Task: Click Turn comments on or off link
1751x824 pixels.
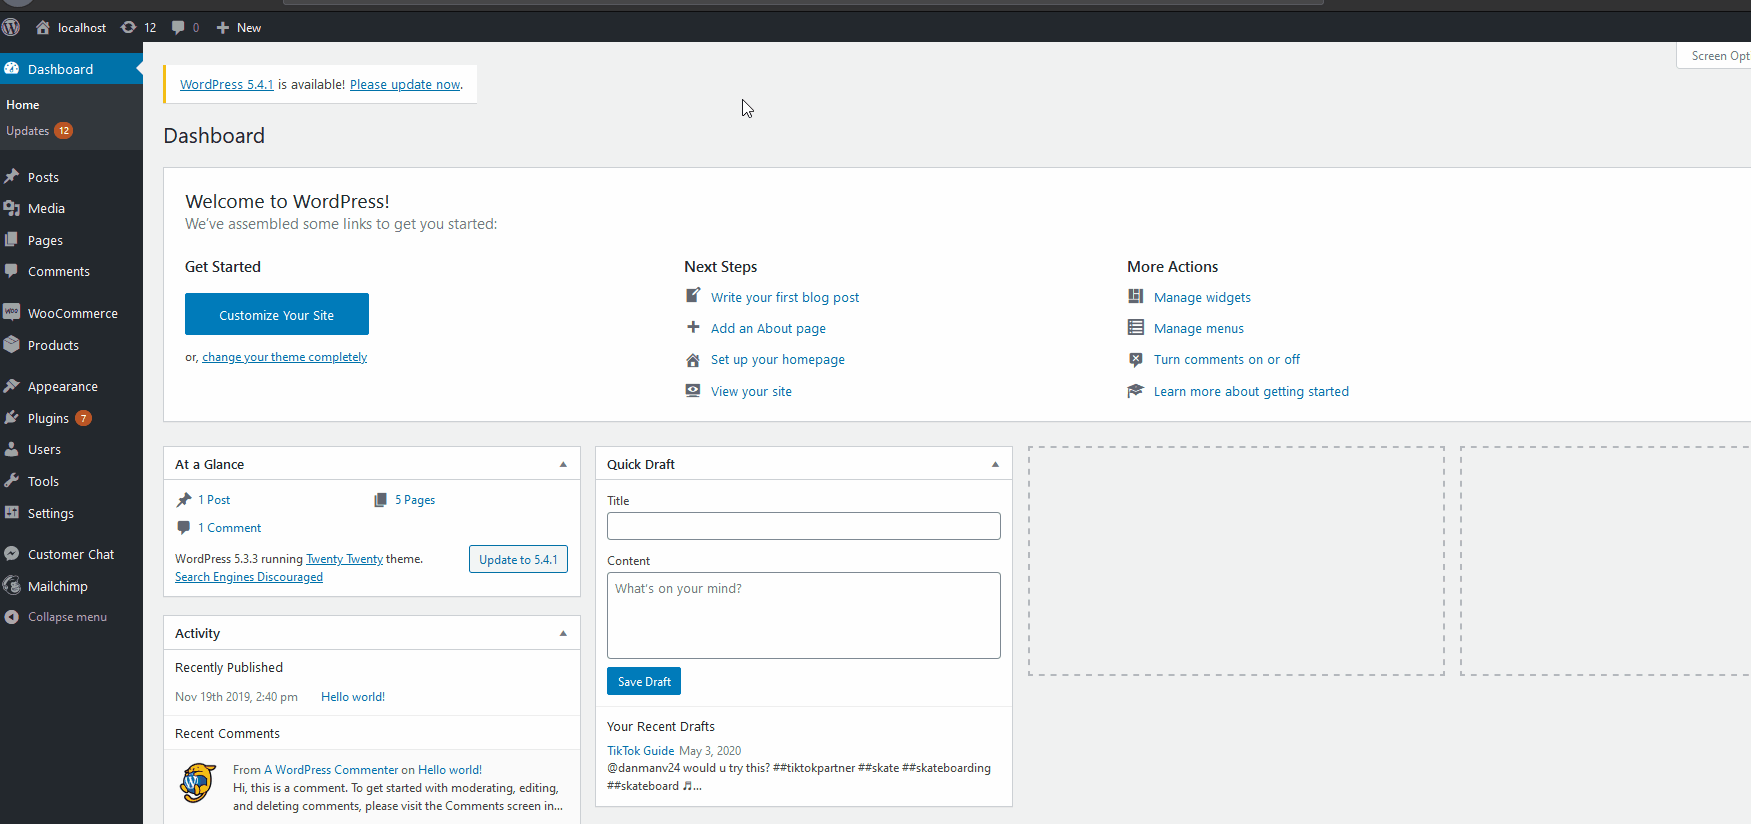Action: click(1227, 359)
